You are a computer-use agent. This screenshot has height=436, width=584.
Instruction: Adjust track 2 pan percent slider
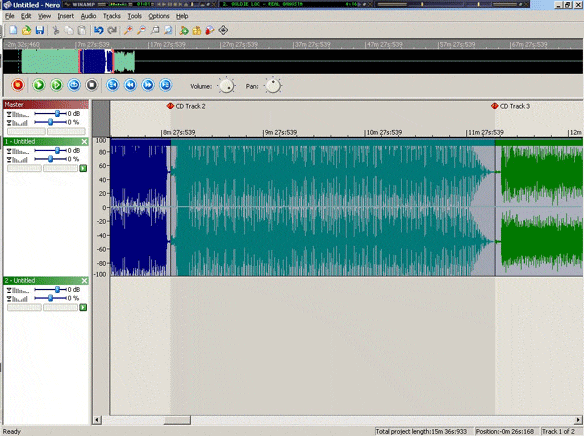click(x=50, y=298)
